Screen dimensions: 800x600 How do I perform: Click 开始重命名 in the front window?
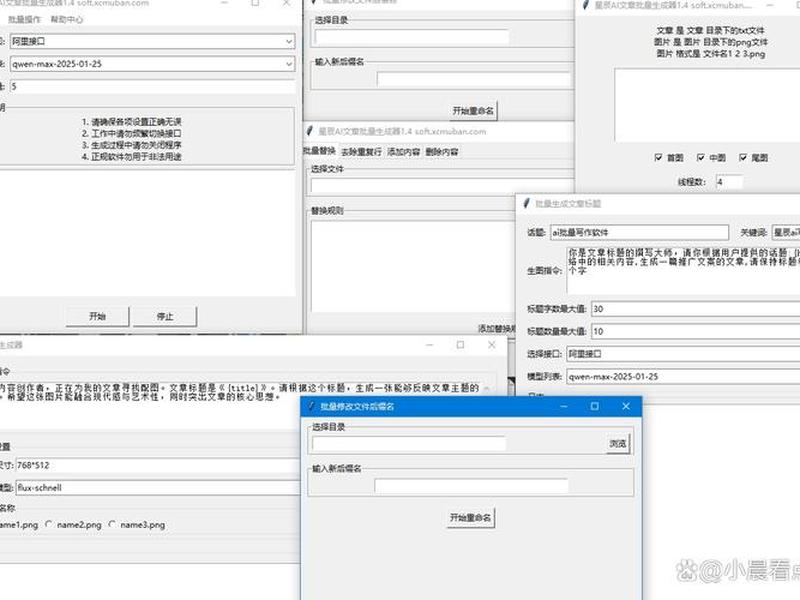pos(470,517)
